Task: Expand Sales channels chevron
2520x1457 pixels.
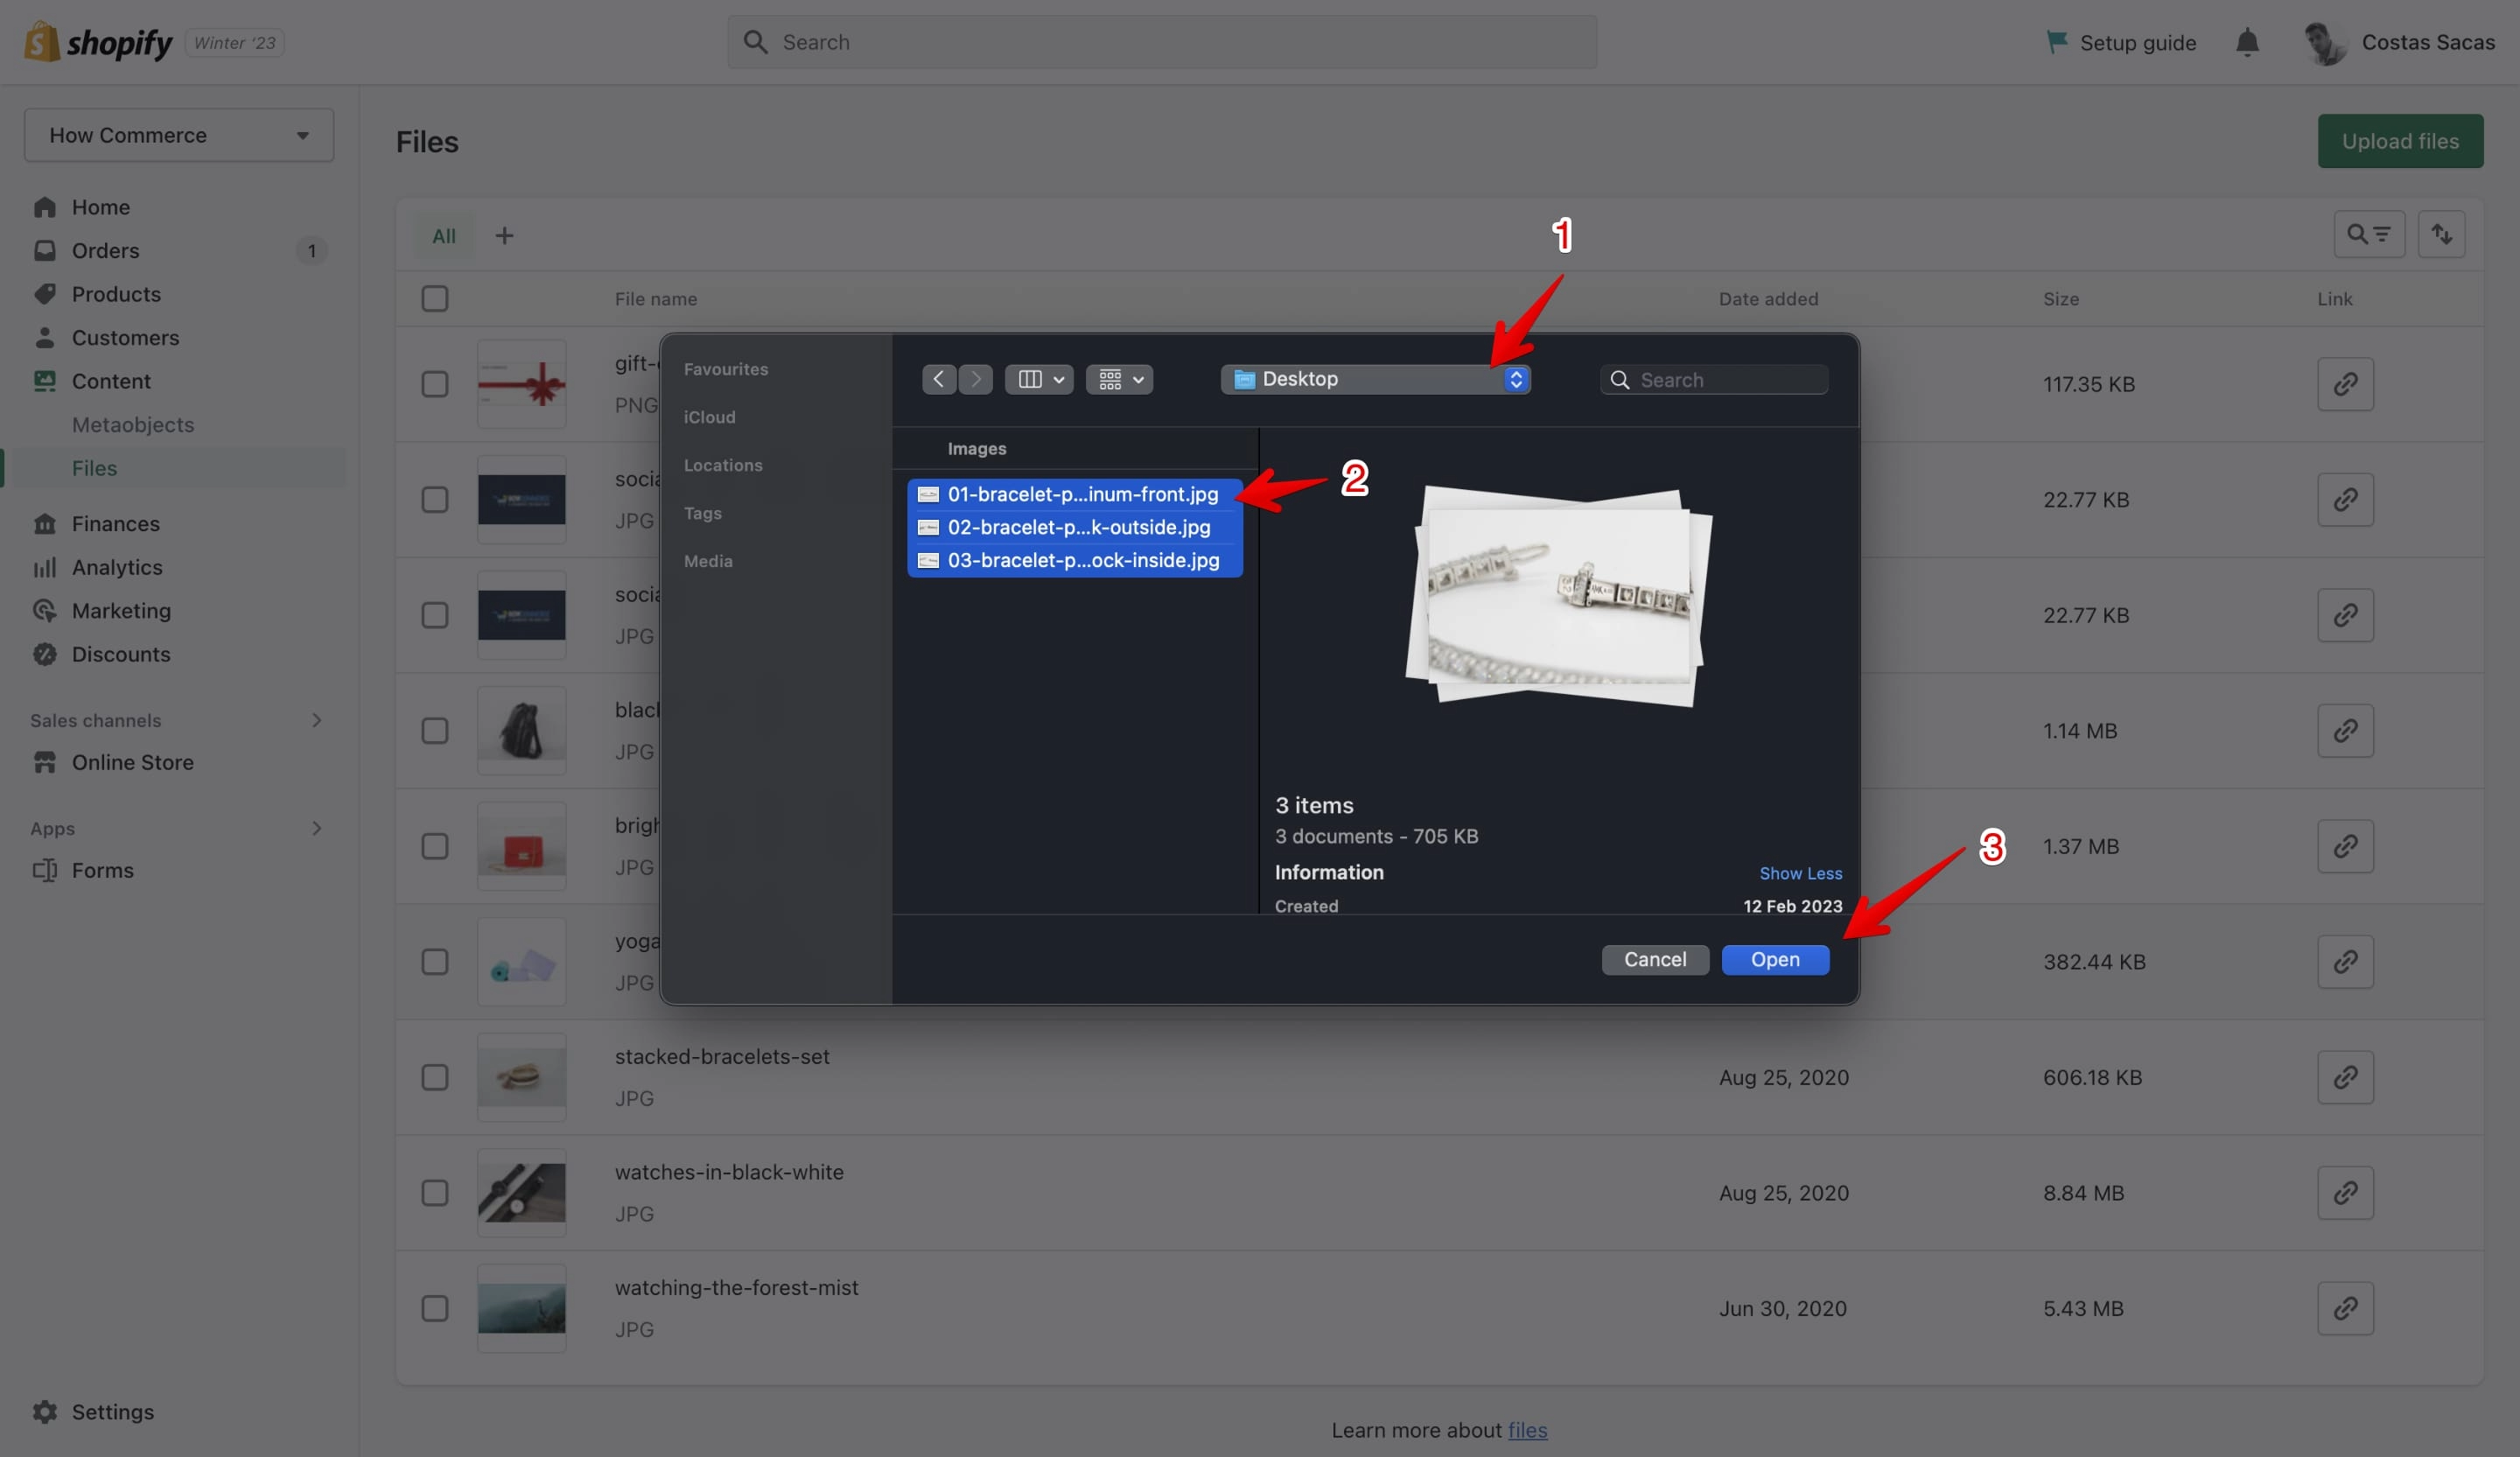Action: (x=316, y=720)
